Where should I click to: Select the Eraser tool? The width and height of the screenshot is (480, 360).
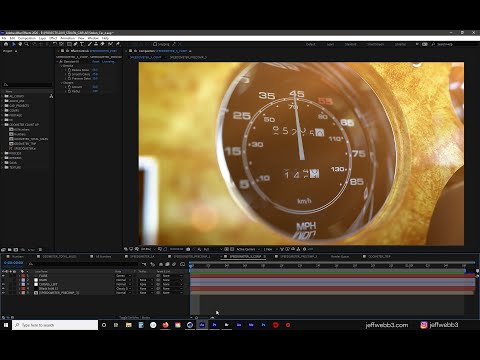coord(103,44)
